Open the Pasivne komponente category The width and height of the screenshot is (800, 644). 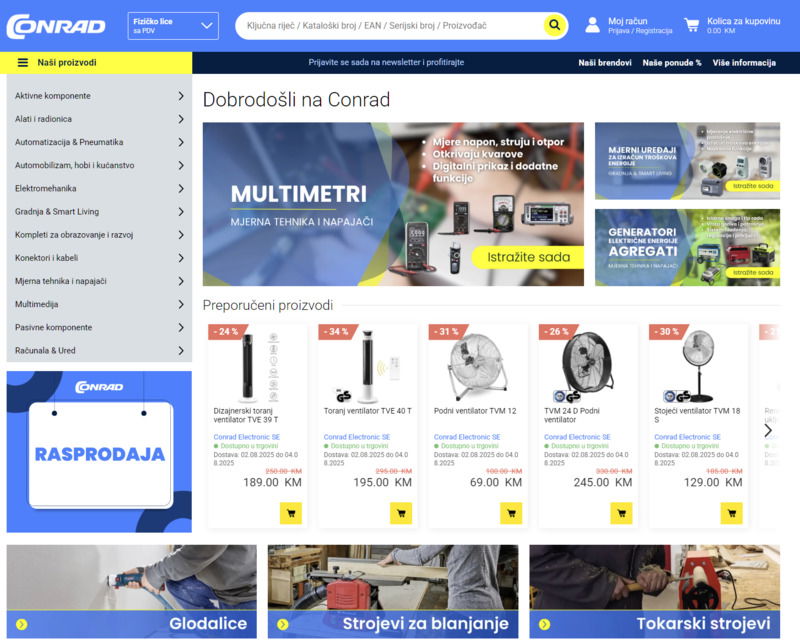(x=99, y=327)
